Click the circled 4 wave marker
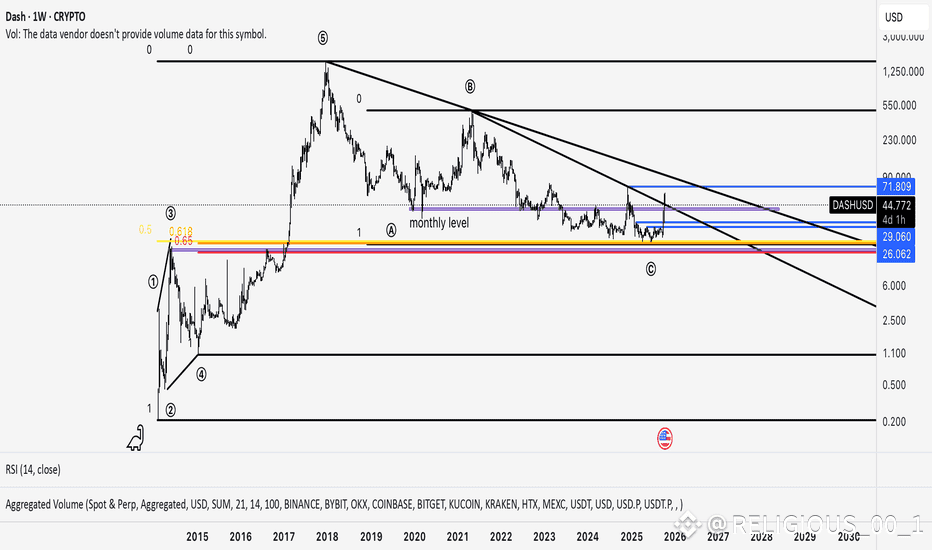 click(x=201, y=375)
